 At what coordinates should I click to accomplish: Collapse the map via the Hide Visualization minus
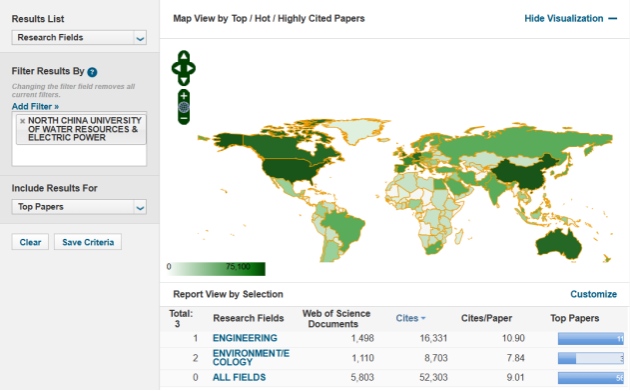(612, 18)
